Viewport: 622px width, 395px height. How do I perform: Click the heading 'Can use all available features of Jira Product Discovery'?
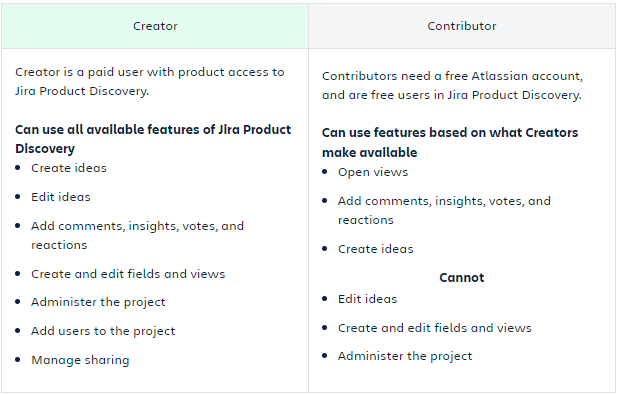[x=153, y=139]
